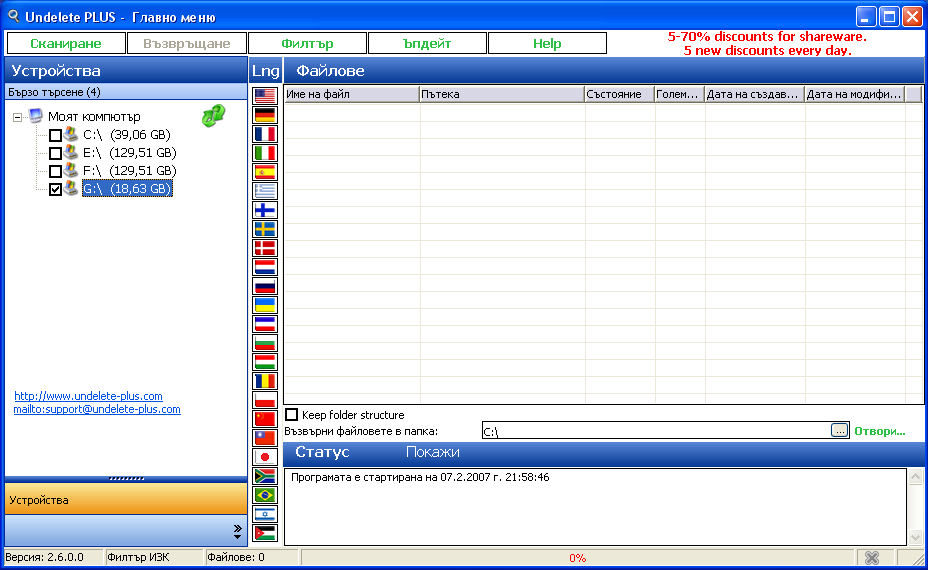Screen dimensions: 928x570
Task: Click the Lng panel header
Action: (x=265, y=71)
